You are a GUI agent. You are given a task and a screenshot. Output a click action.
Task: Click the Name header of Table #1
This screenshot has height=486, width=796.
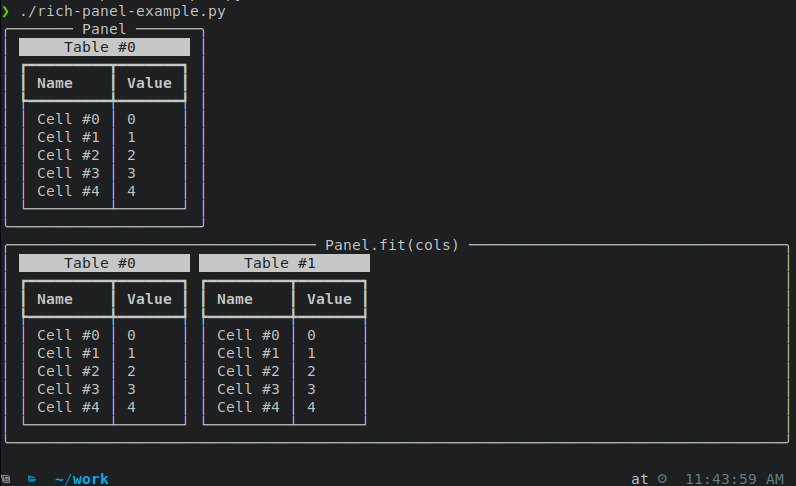(x=235, y=299)
